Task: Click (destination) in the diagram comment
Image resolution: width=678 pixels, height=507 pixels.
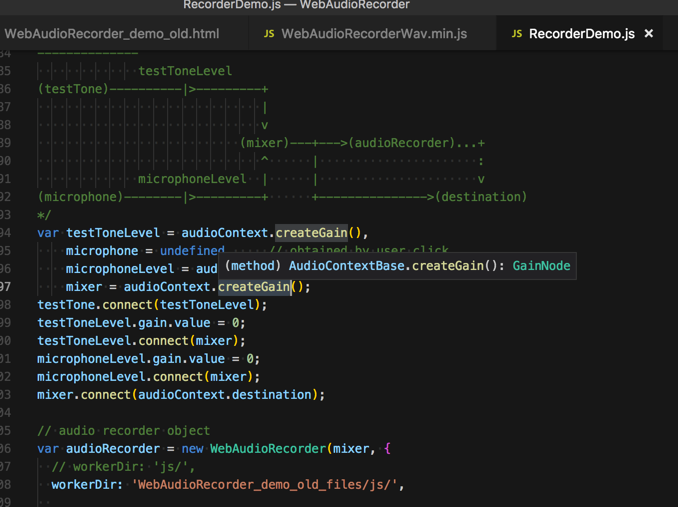Action: (x=481, y=197)
